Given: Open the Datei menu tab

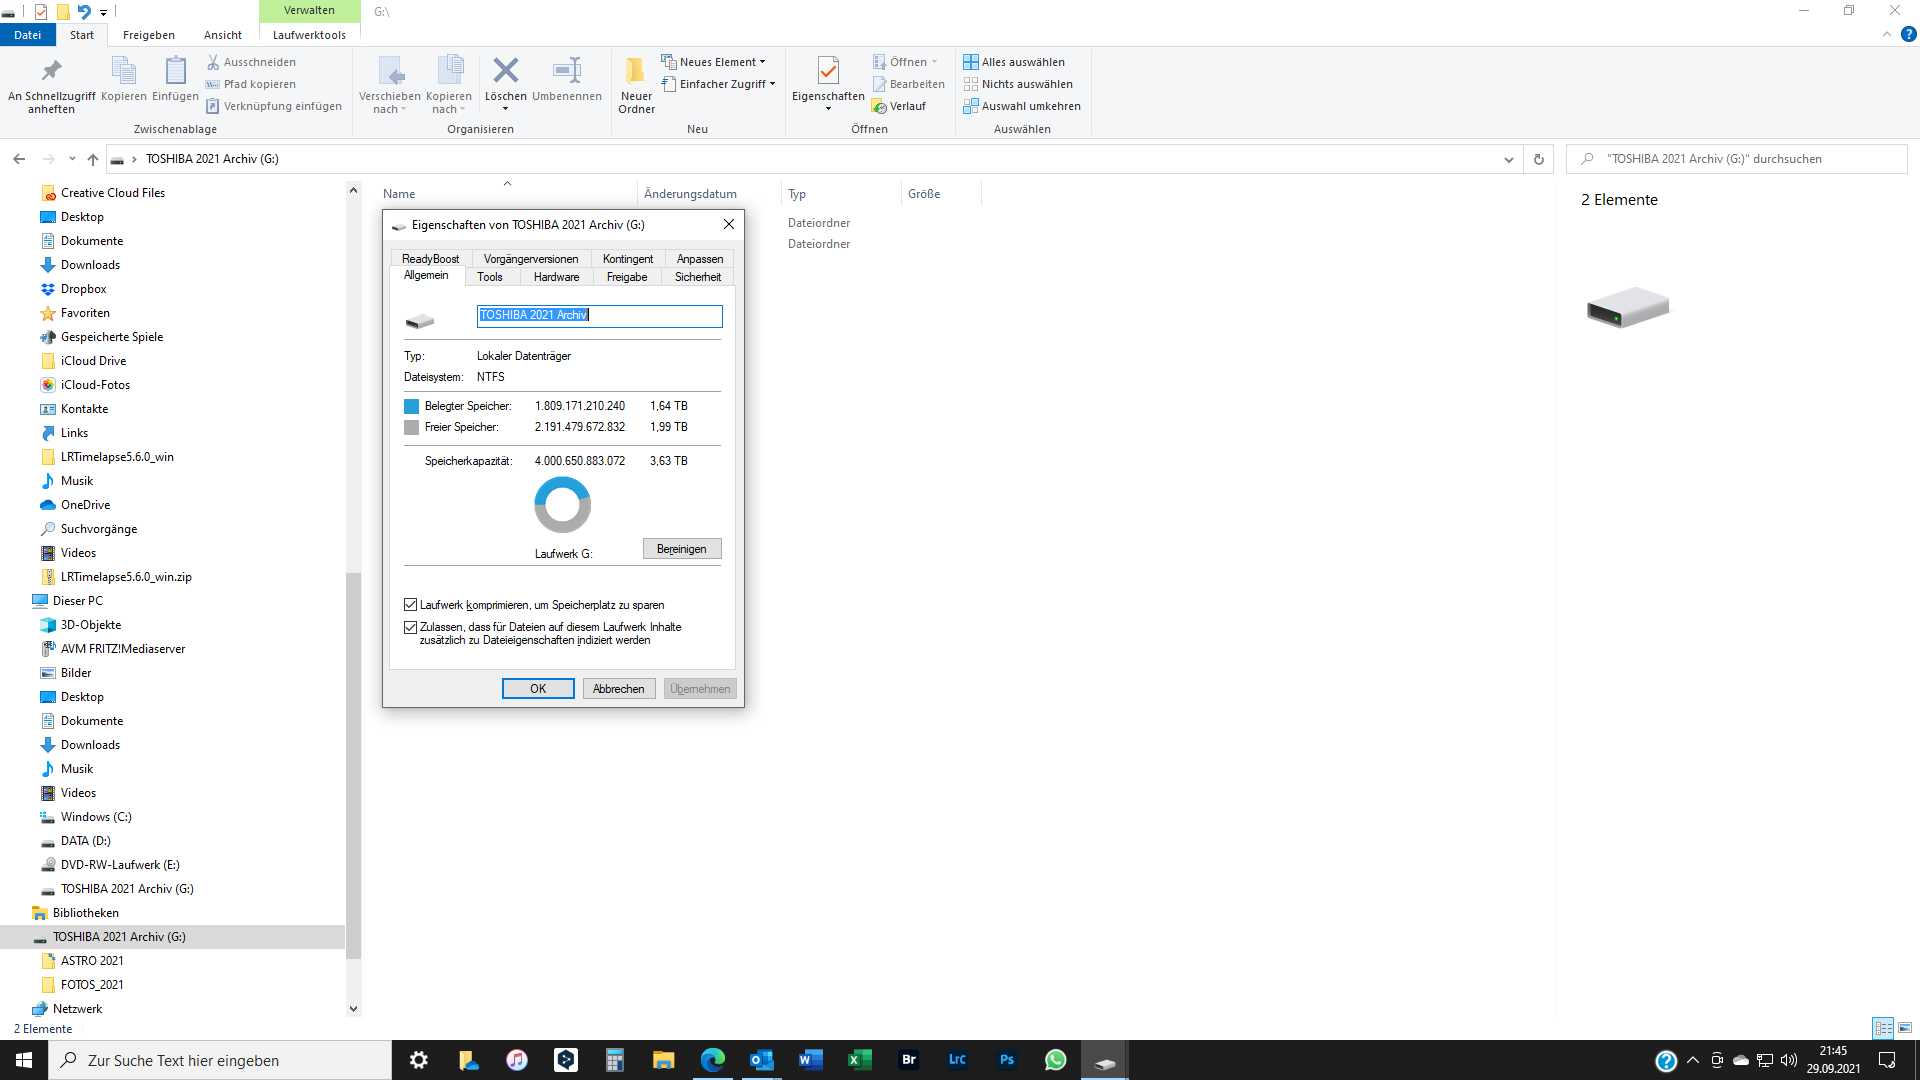Looking at the screenshot, I should (28, 35).
